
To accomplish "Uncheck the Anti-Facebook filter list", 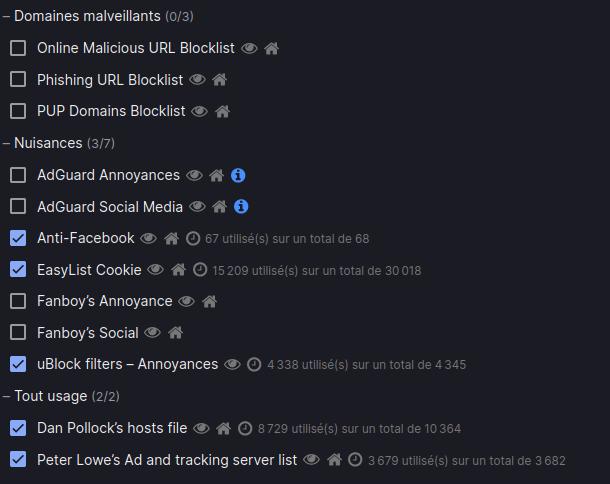I will click(x=18, y=238).
